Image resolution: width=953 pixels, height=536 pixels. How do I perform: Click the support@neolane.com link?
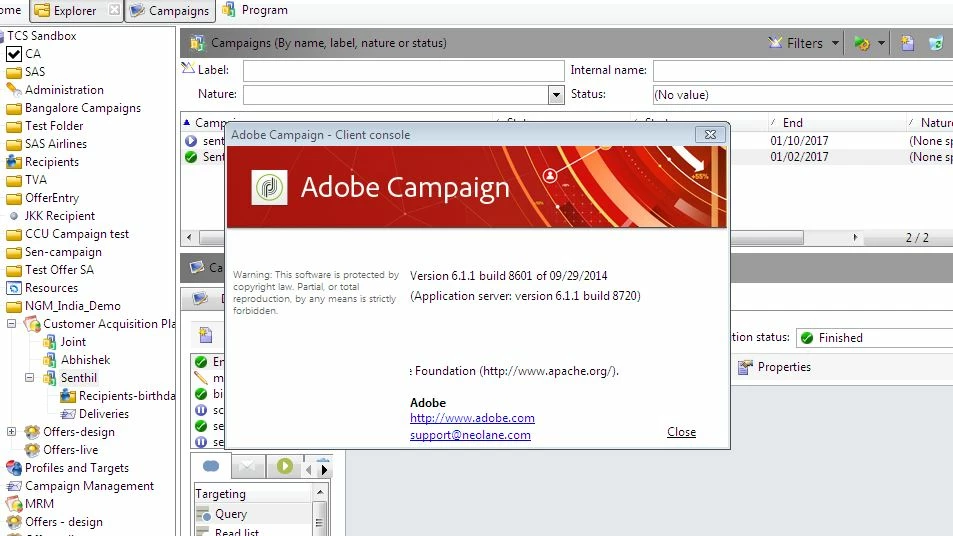tap(470, 435)
